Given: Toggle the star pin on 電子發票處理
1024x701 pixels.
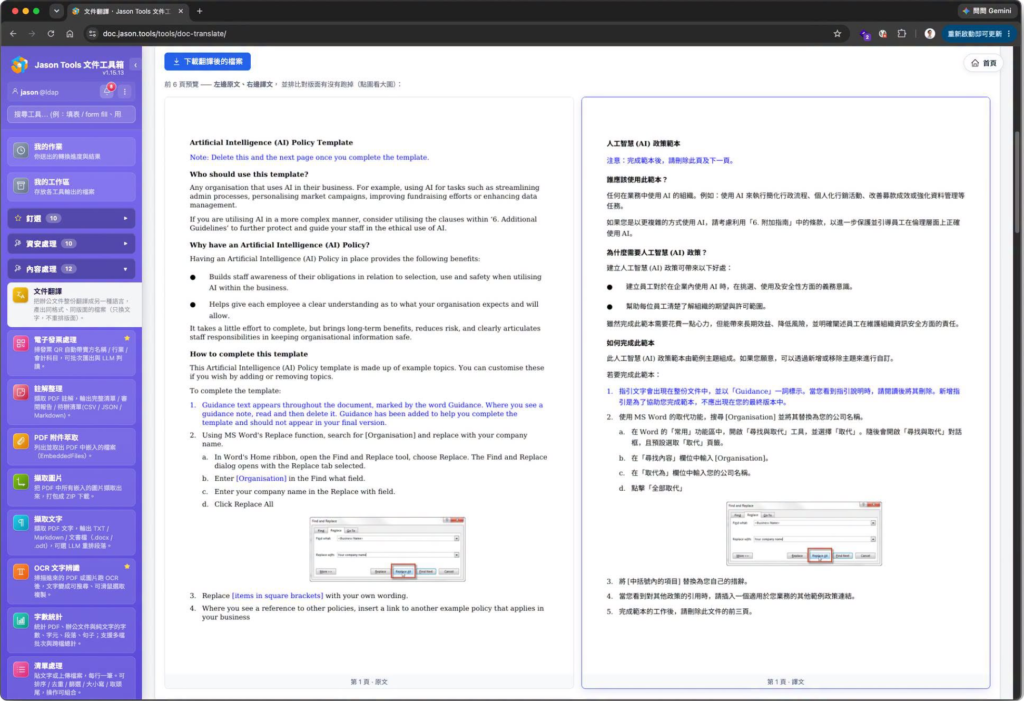Looking at the screenshot, I should coord(127,338).
